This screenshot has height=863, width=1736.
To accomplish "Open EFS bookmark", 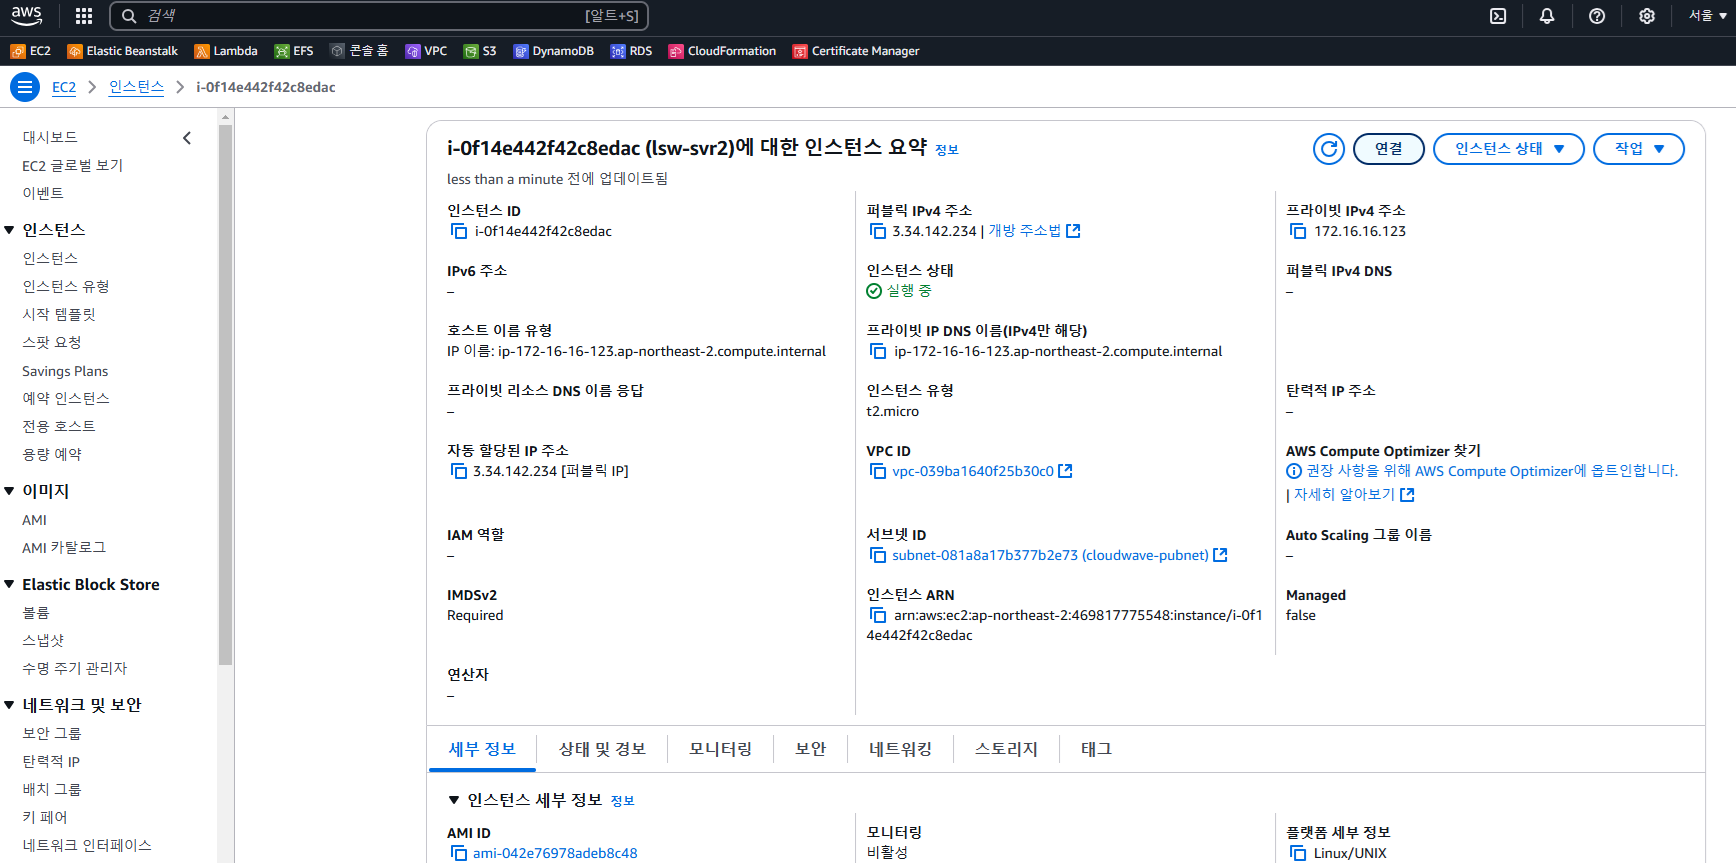I will pos(294,51).
